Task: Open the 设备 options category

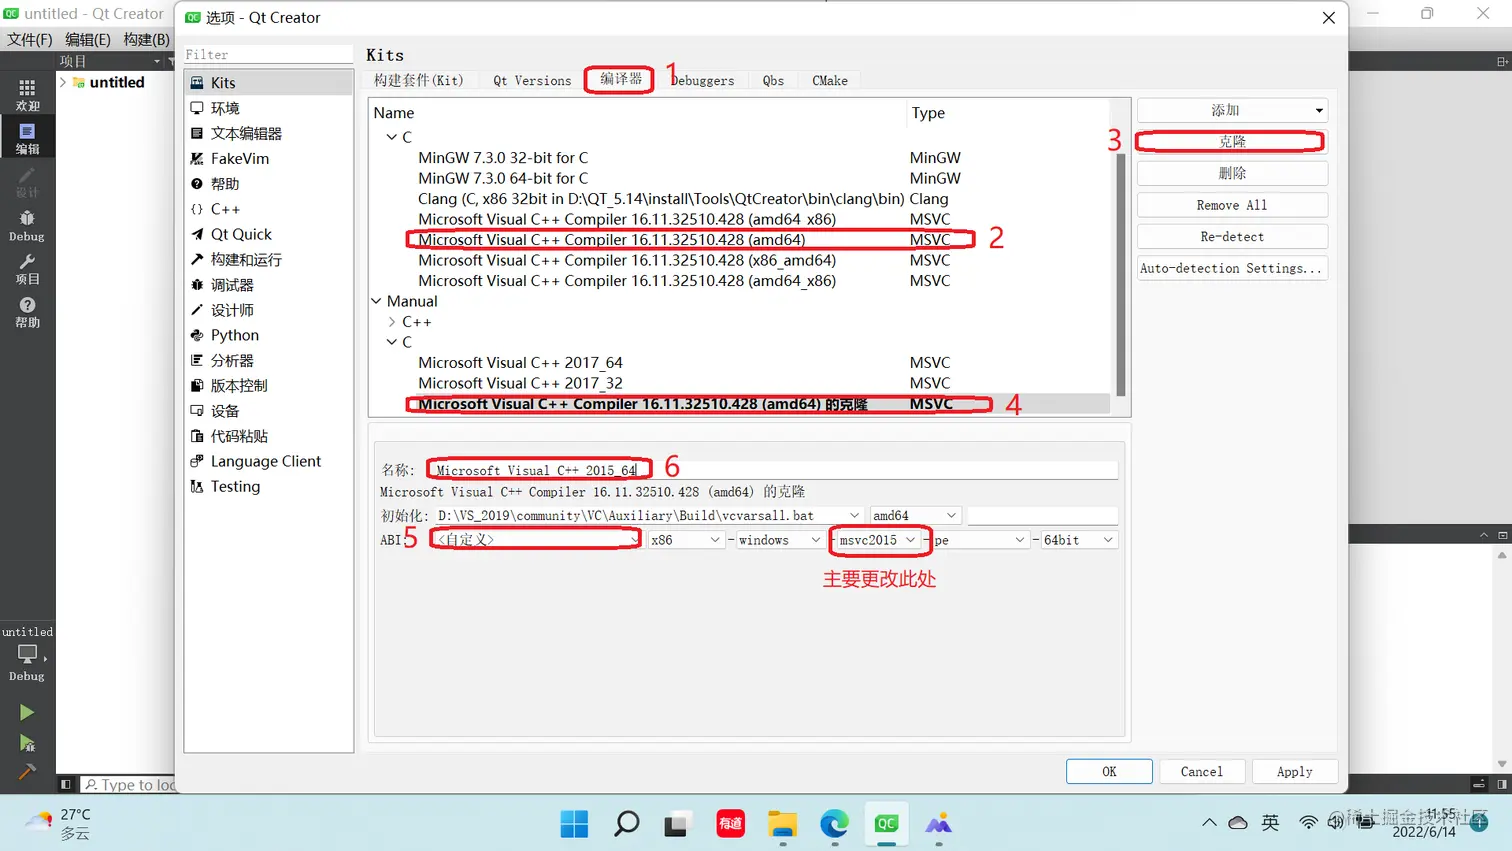Action: click(x=269, y=411)
